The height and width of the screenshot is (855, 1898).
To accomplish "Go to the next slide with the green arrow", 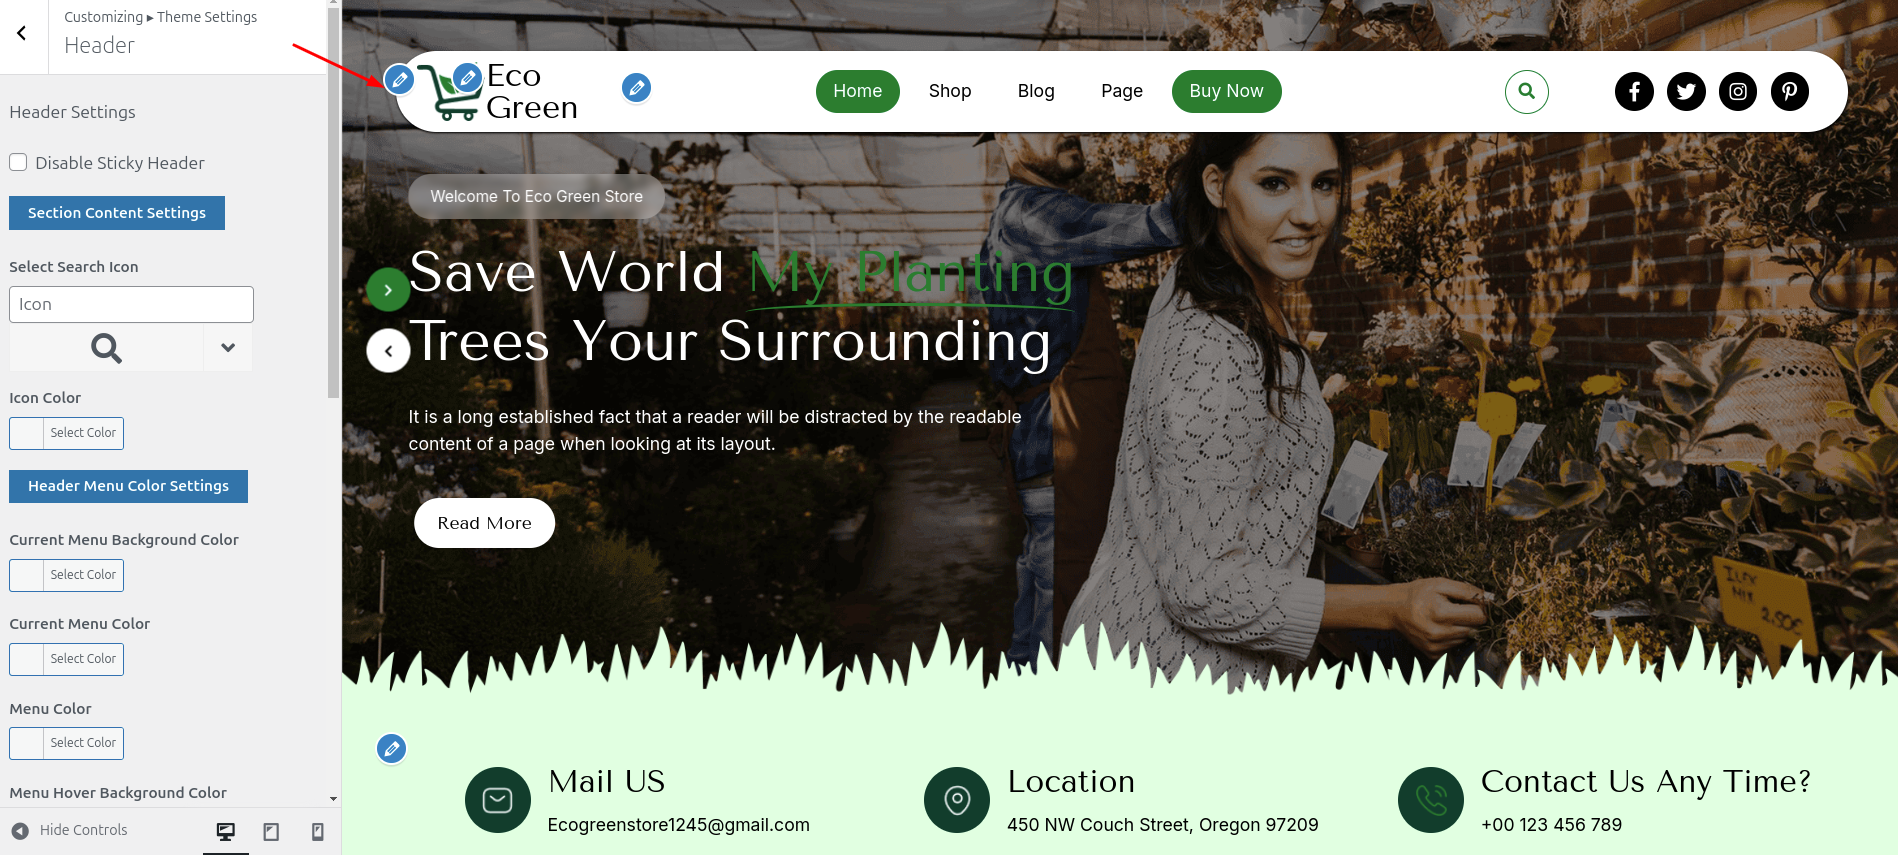I will [x=388, y=290].
